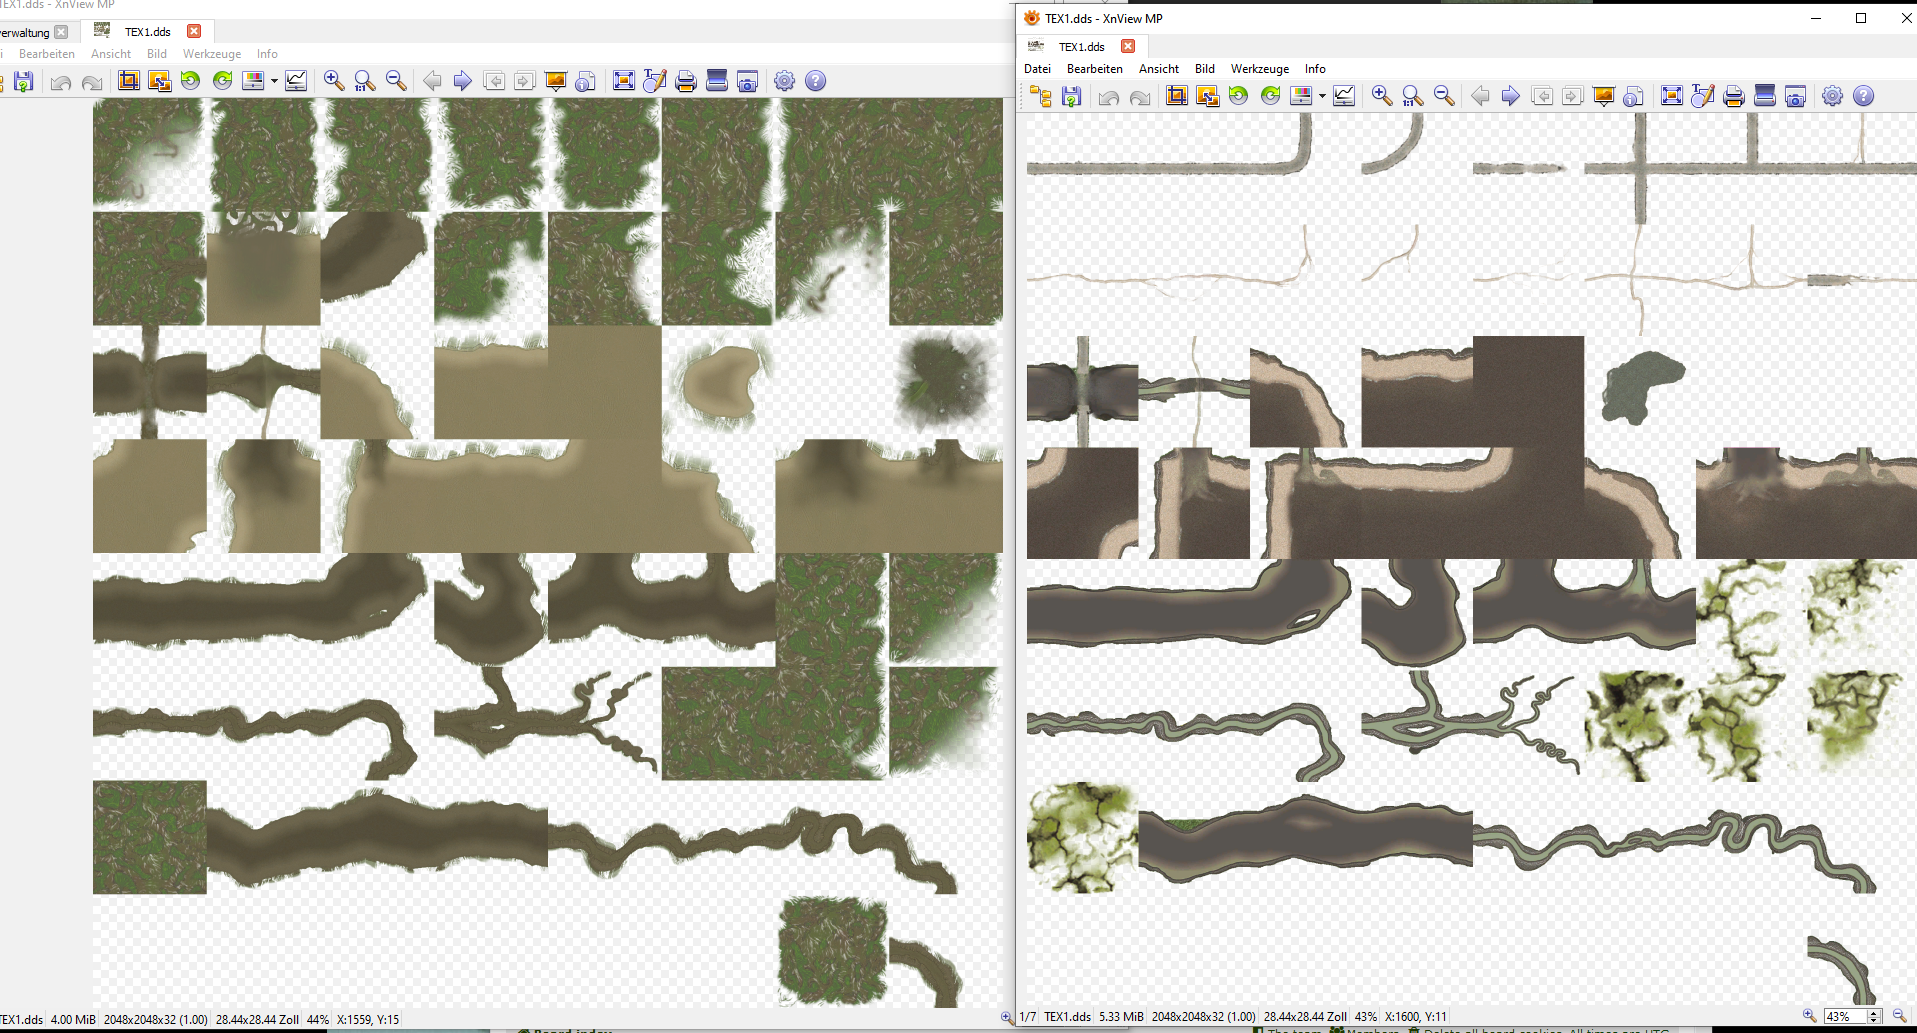Click Undo arrow in right window toolbar
The width and height of the screenshot is (1917, 1033).
(x=1109, y=97)
